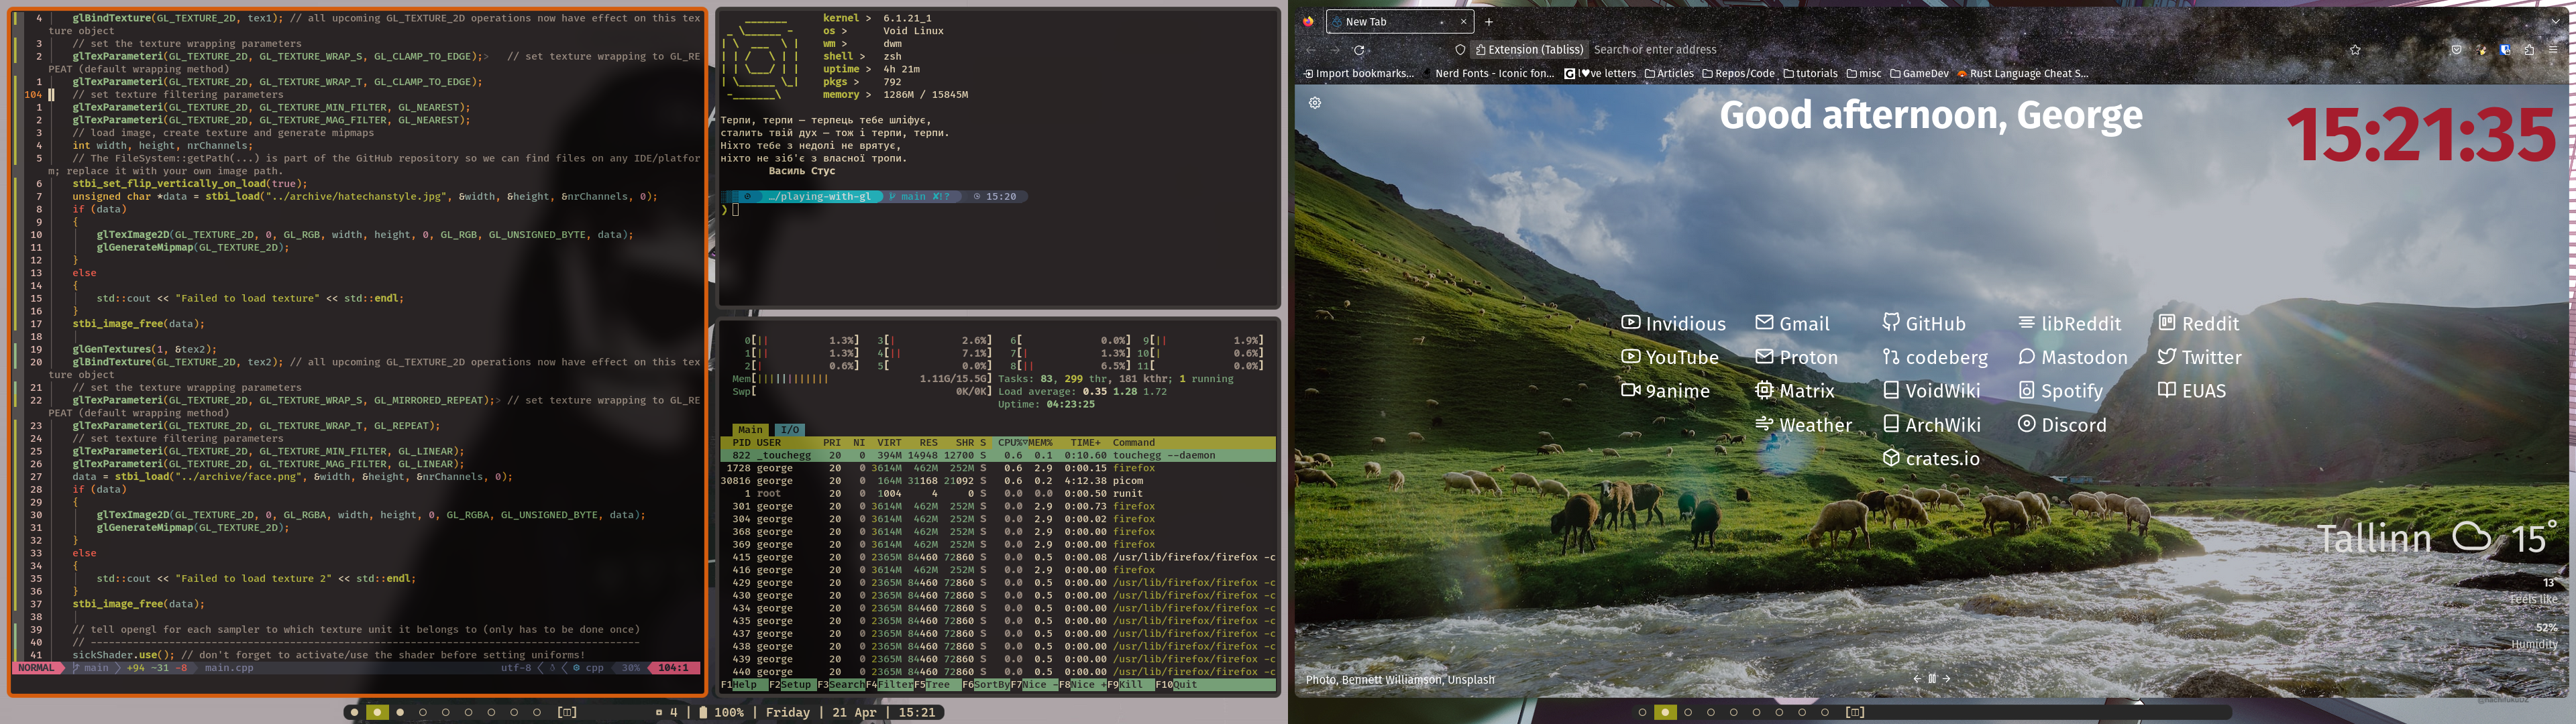The image size is (2576, 724).
Task: Open the Gmail quick link
Action: (1792, 323)
